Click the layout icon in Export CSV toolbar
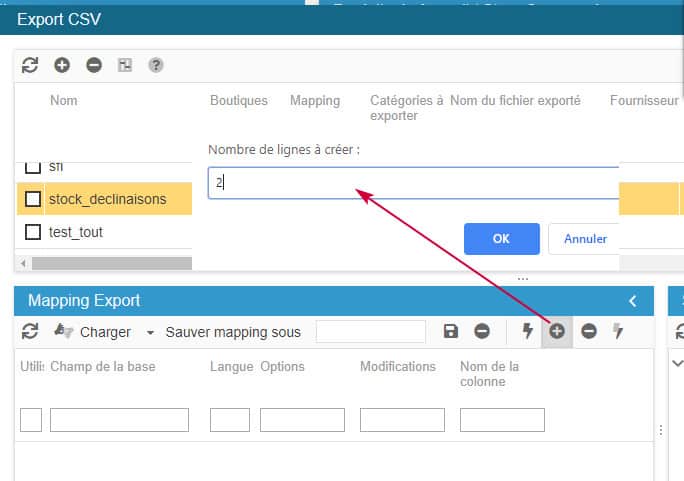The height and width of the screenshot is (481, 684). point(125,65)
